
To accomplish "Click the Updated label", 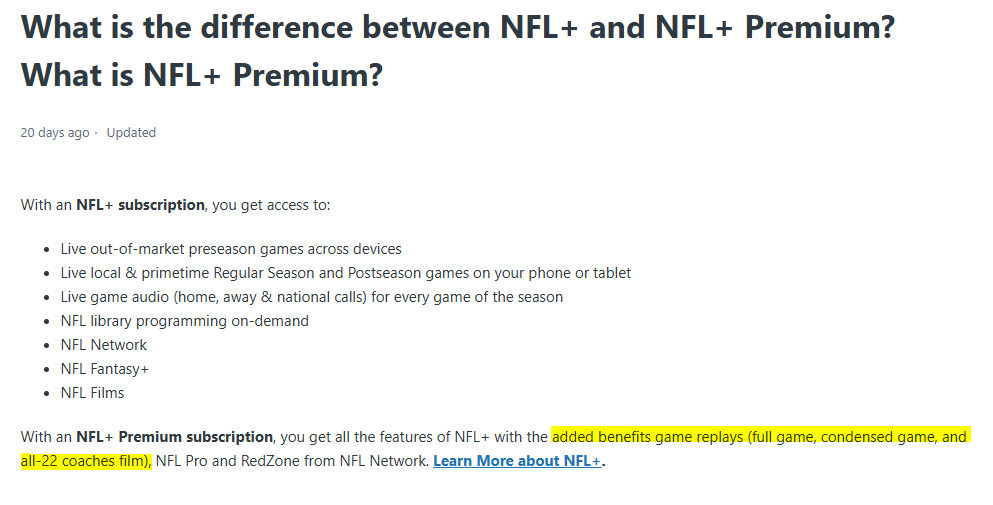I will (x=131, y=132).
